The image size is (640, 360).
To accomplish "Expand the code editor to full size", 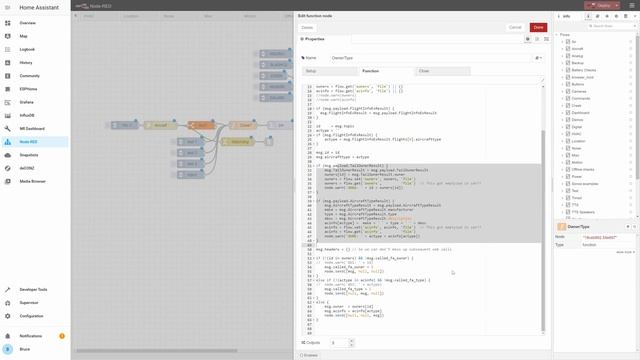I will (542, 80).
